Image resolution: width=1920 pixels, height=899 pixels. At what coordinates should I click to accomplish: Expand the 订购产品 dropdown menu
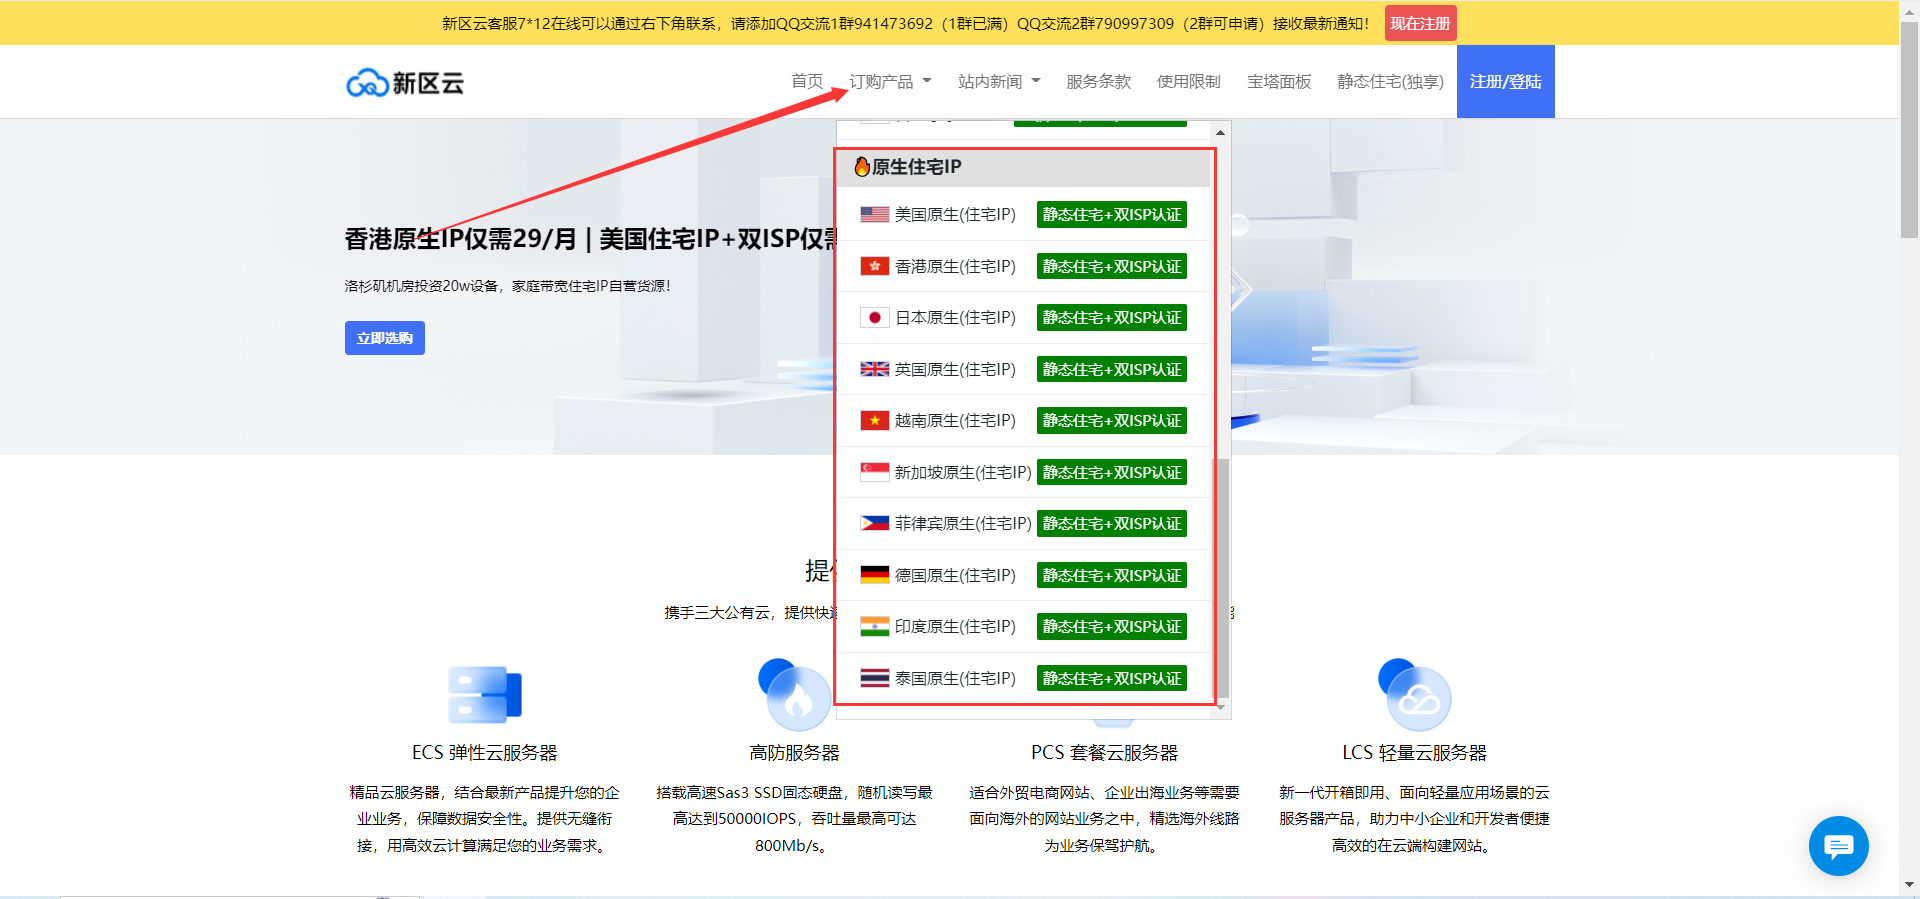[x=889, y=82]
